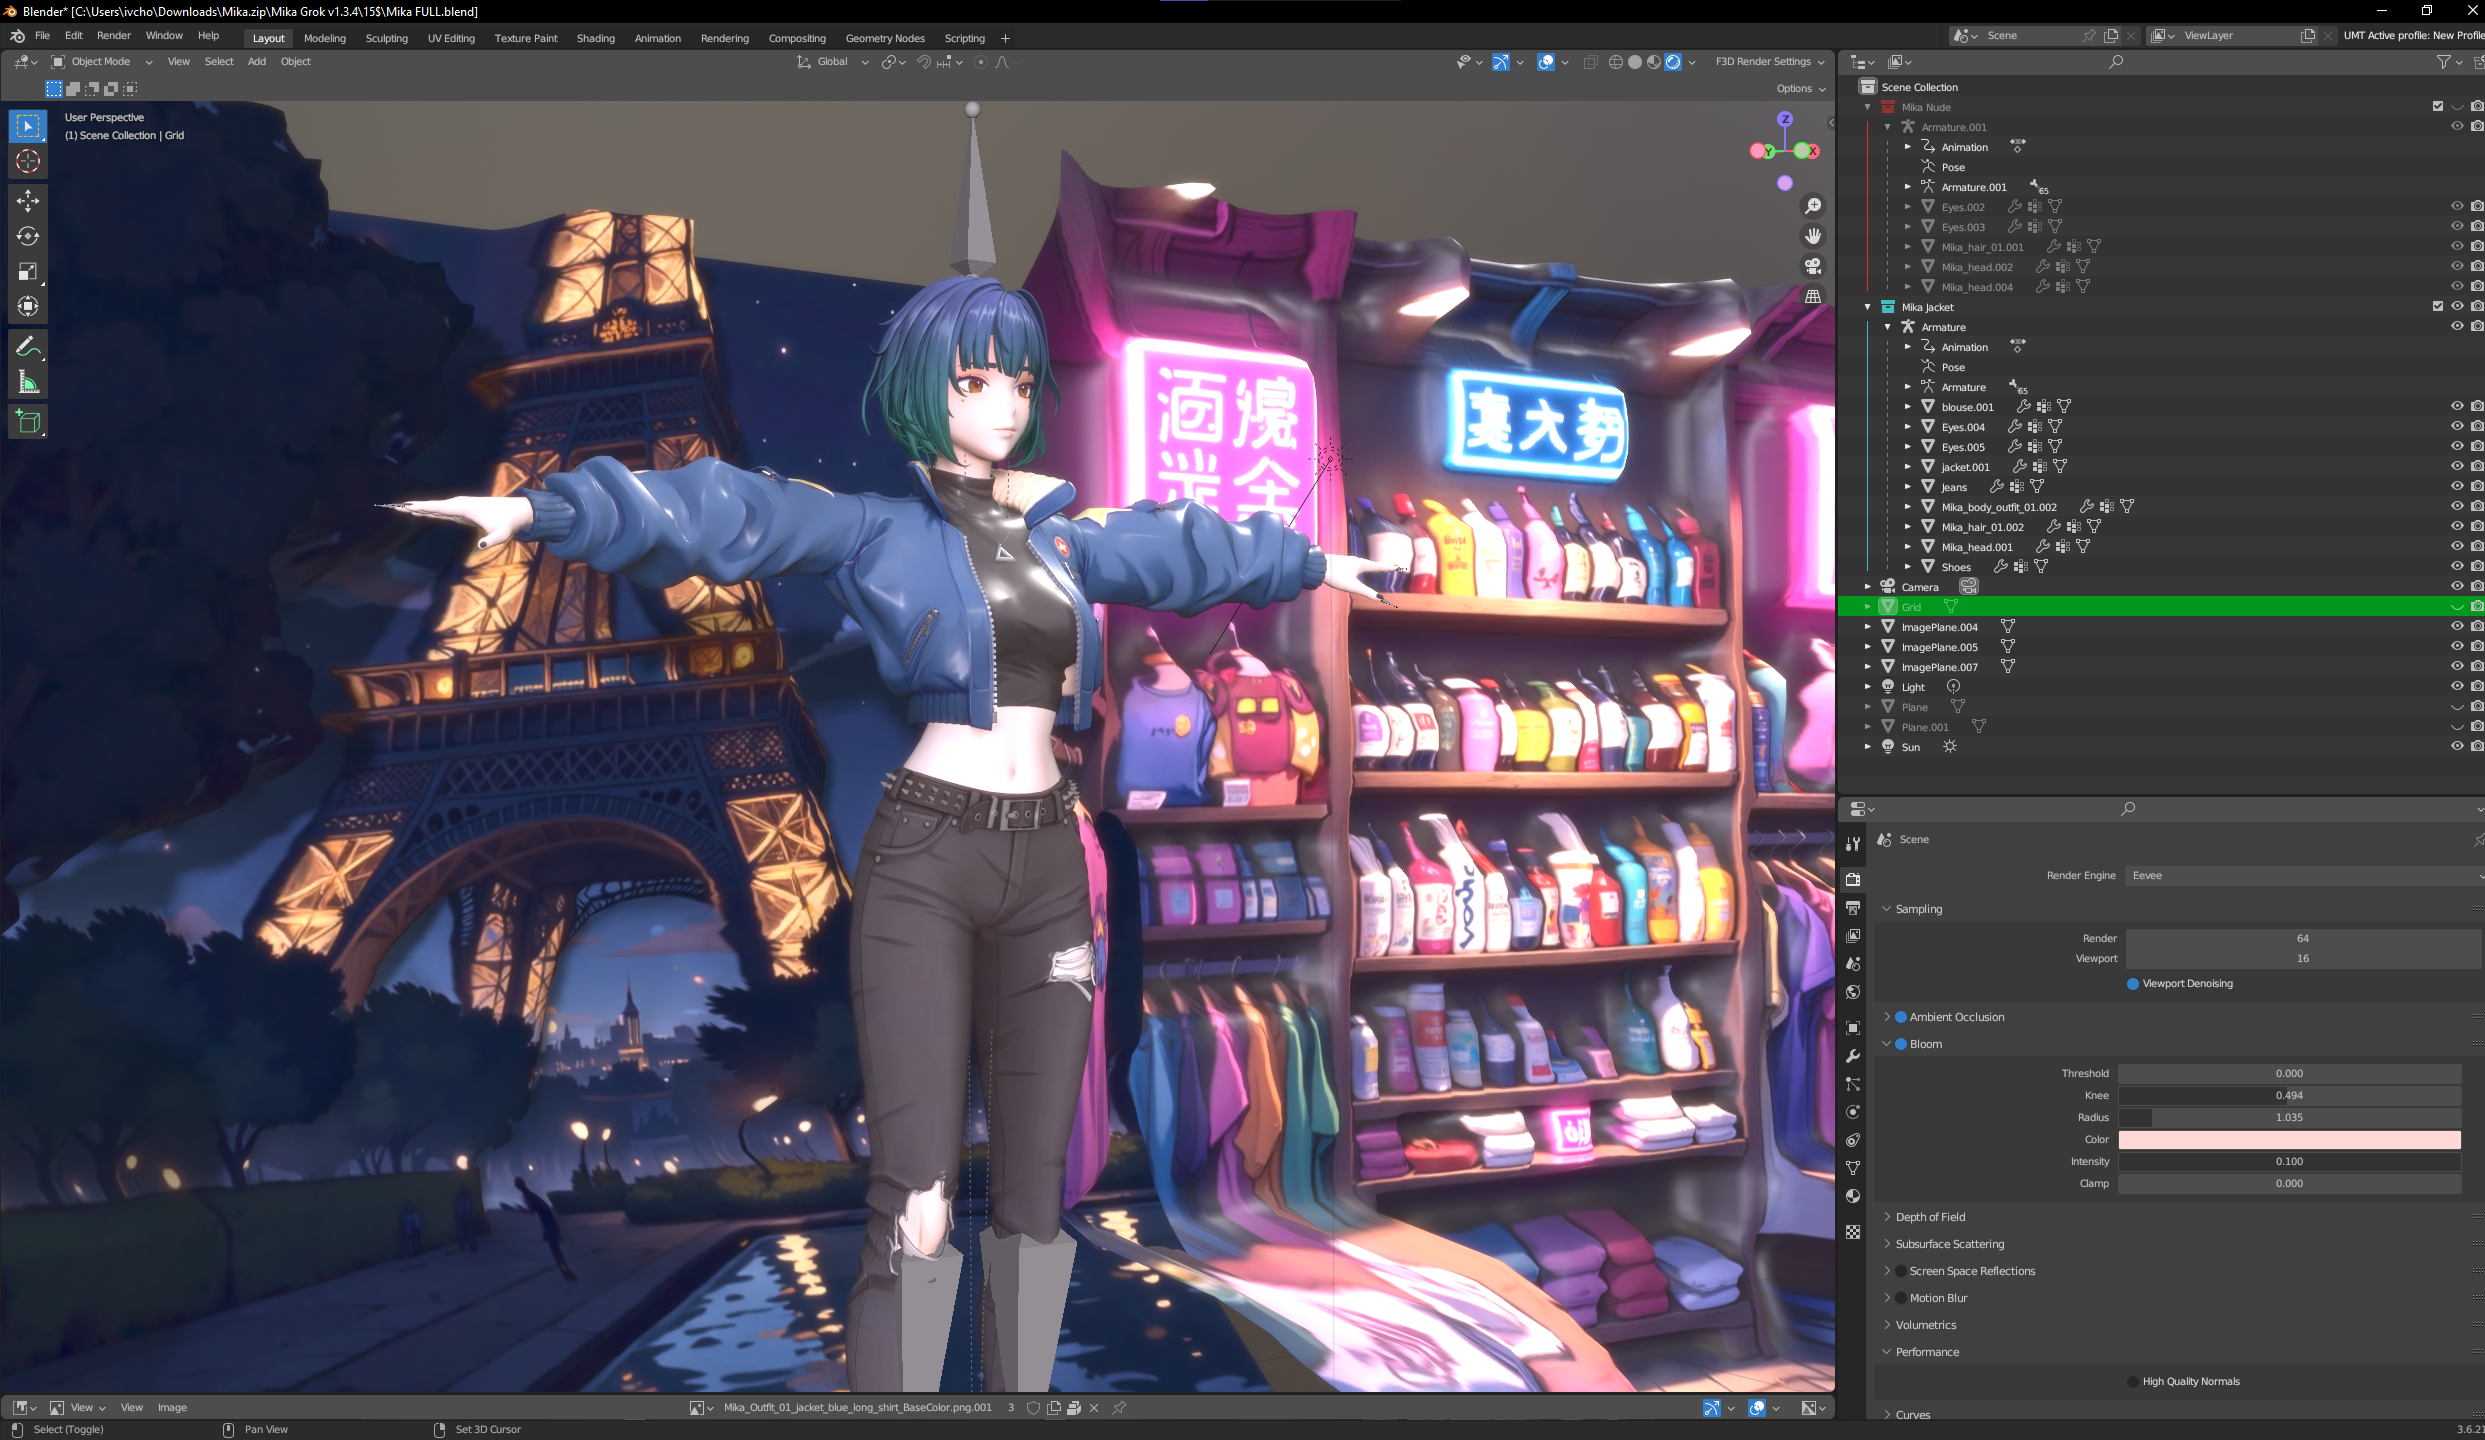Switch to the Shading workspace tab
The width and height of the screenshot is (2485, 1440).
coord(595,38)
